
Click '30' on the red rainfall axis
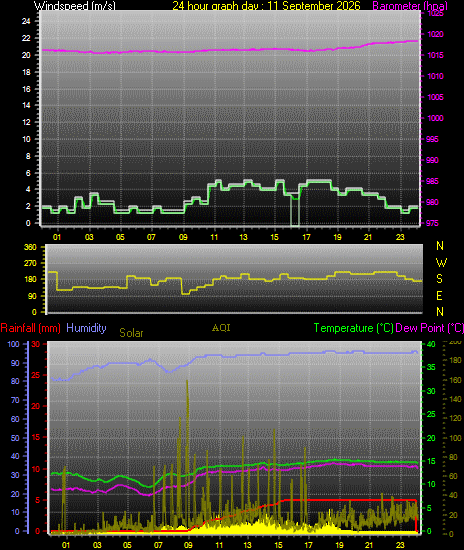(x=36, y=344)
